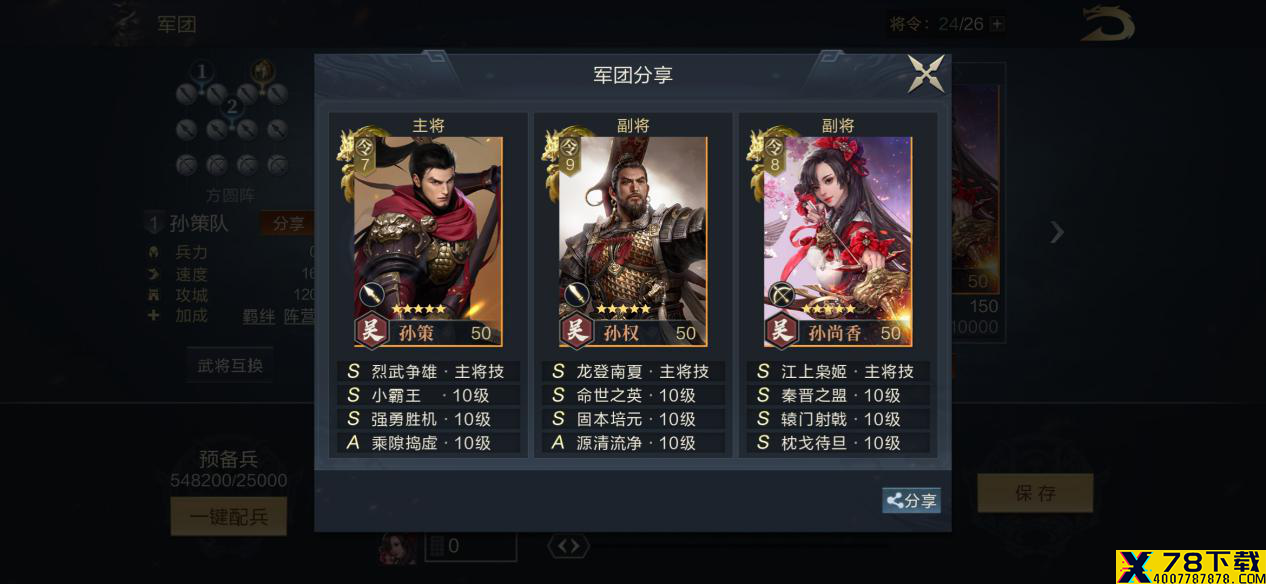
Task: Click the 武将互换 swap generals button
Action: [230, 365]
